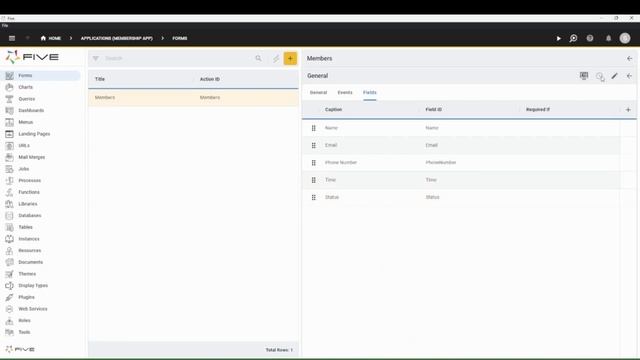Open the user avatar menu
Screen dimensions: 640x360
point(625,38)
